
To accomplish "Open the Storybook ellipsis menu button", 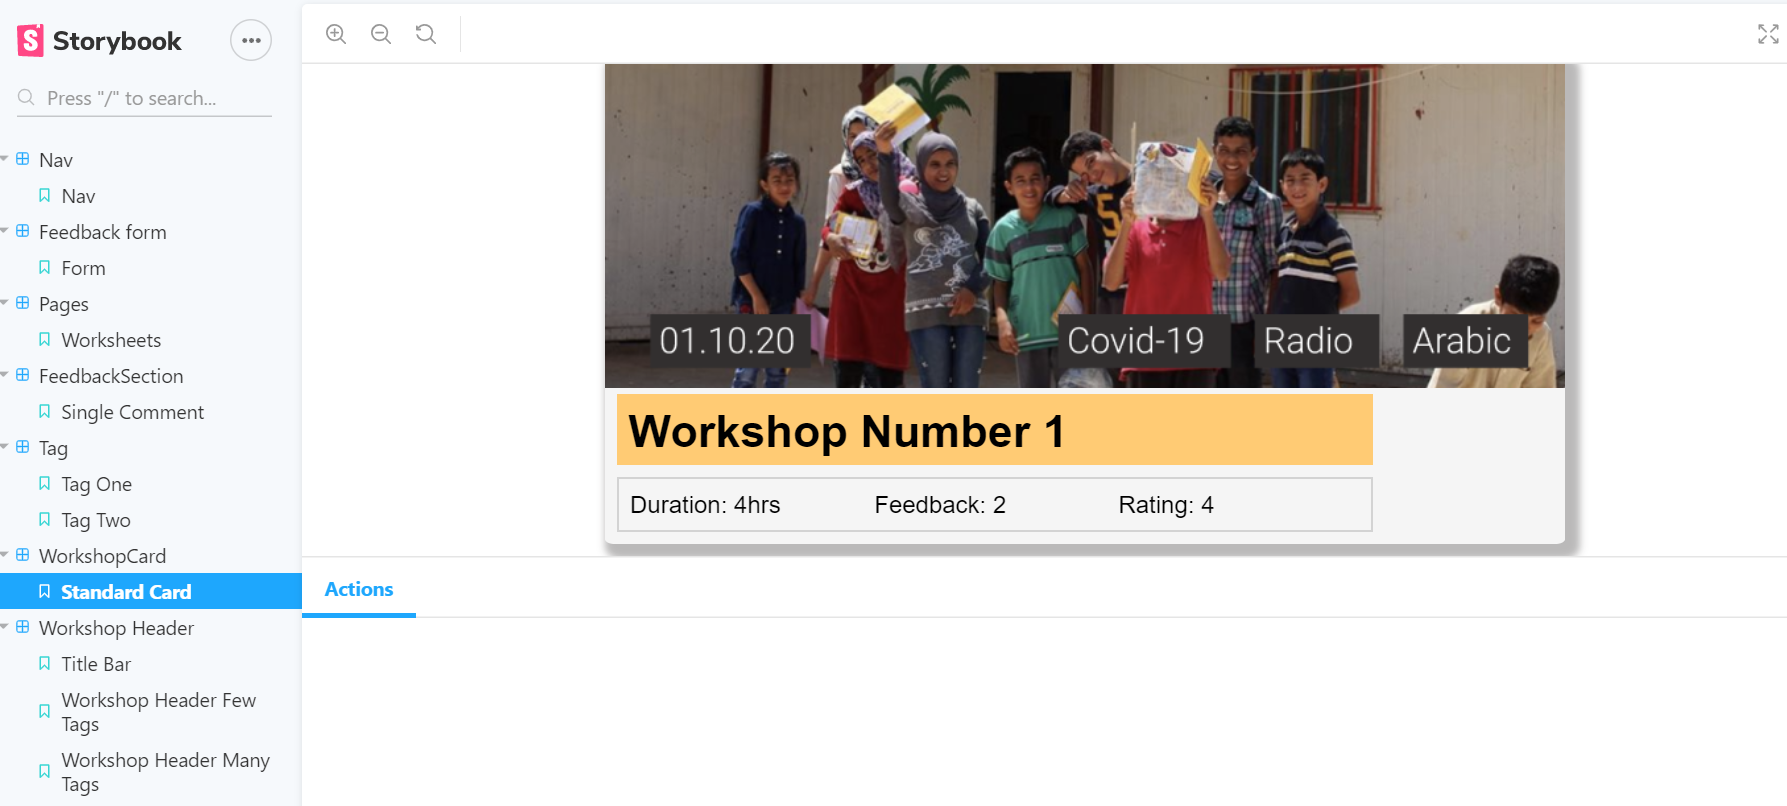I will (x=251, y=41).
